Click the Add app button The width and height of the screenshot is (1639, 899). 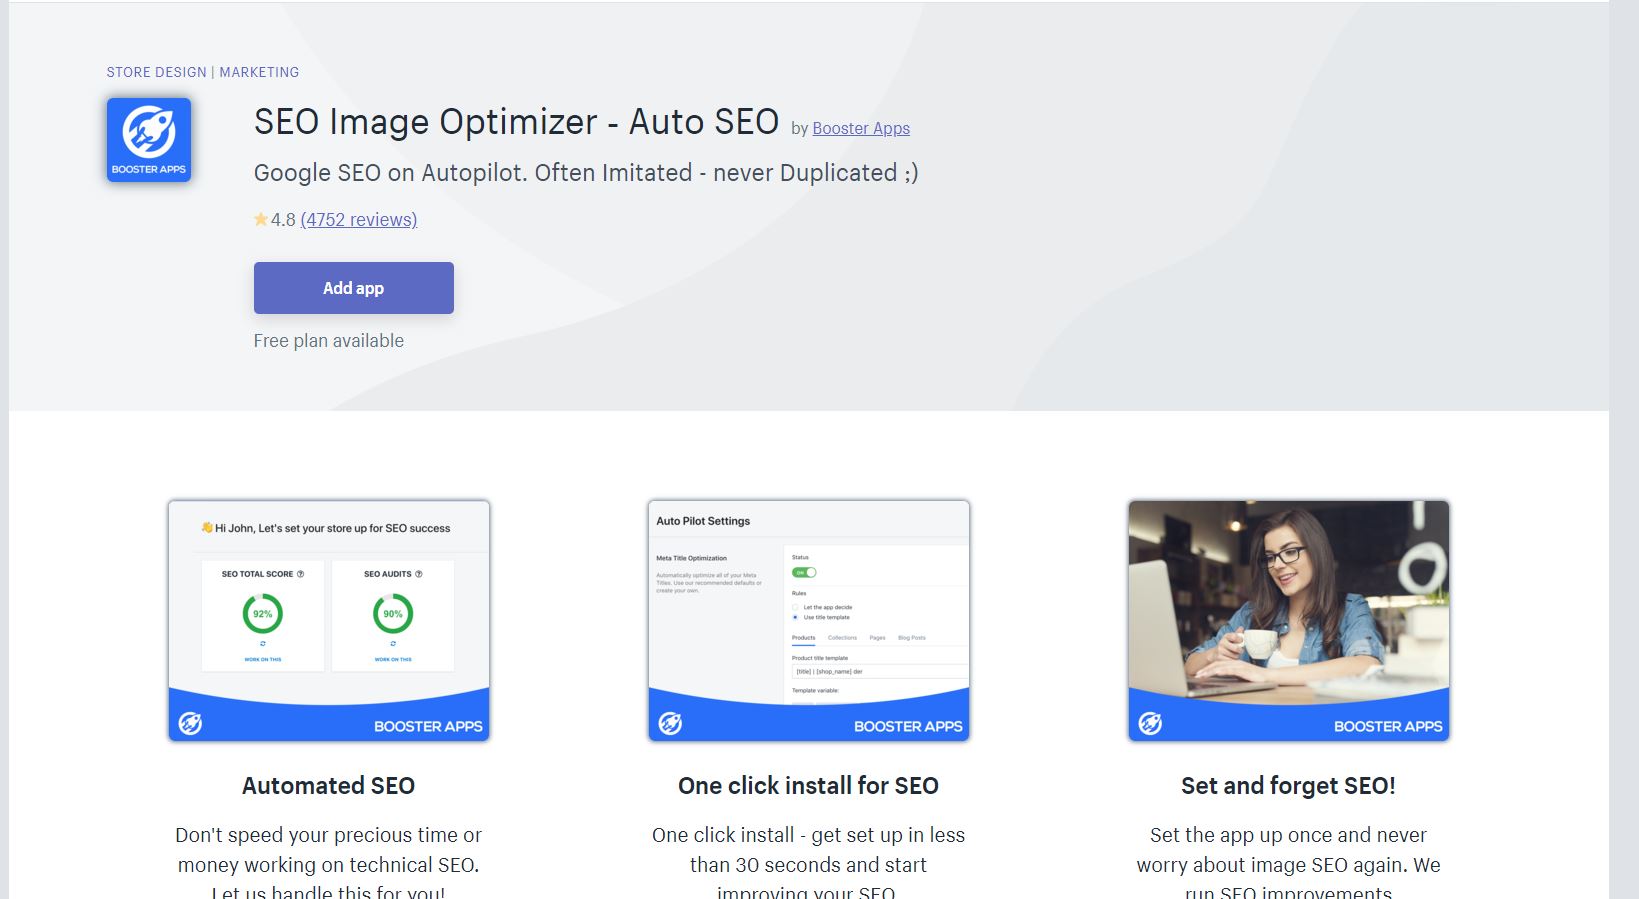click(x=354, y=288)
